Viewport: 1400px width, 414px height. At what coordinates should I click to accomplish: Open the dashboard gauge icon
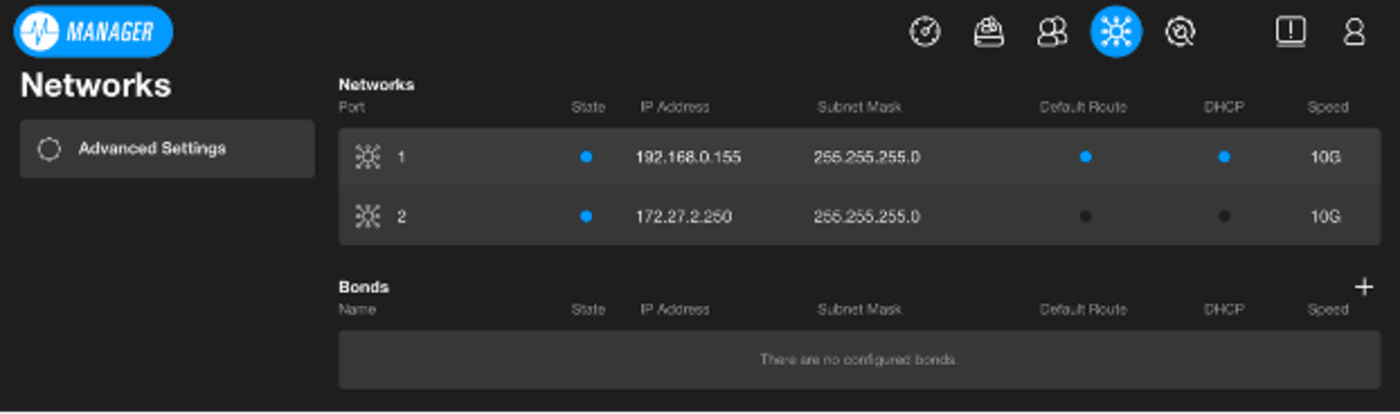coord(925,32)
